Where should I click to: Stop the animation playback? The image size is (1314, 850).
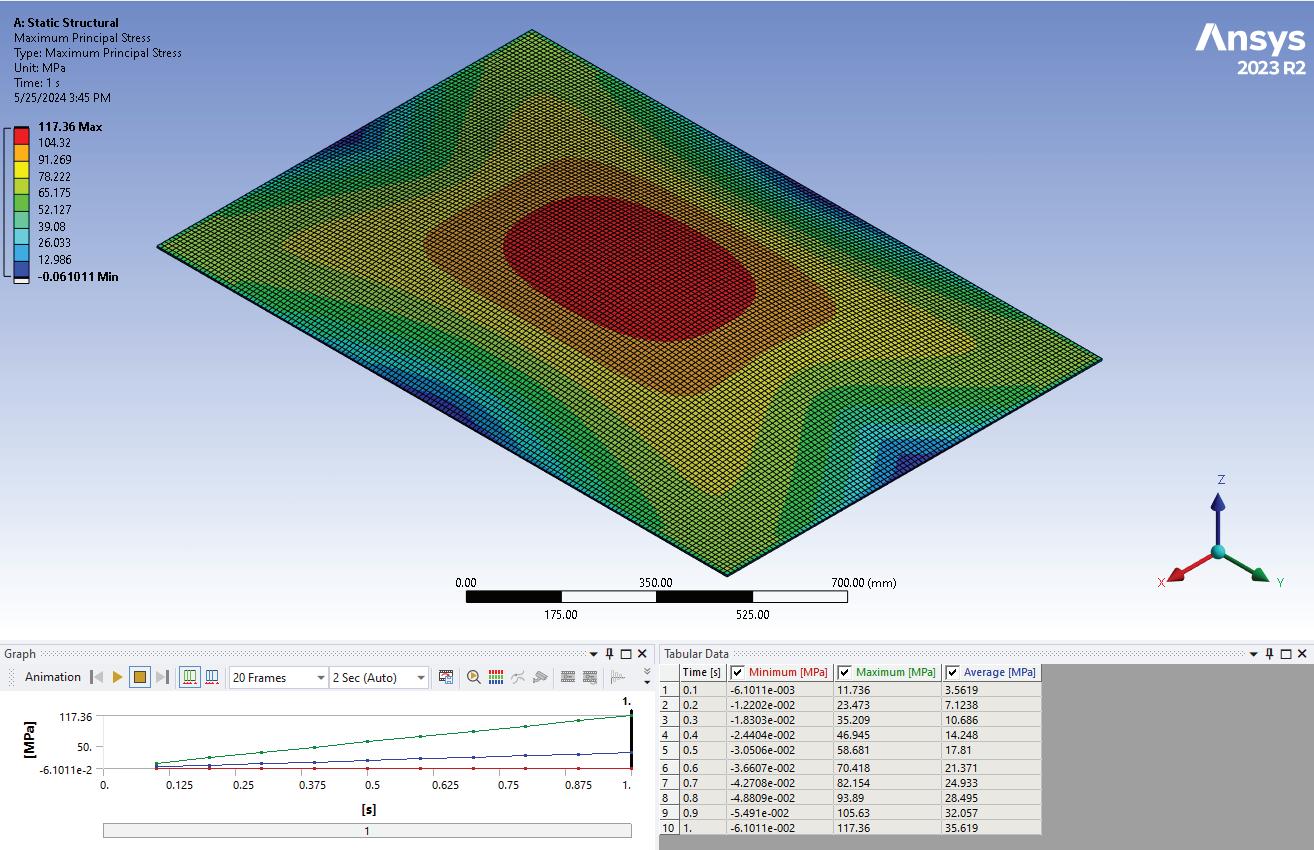[x=140, y=677]
